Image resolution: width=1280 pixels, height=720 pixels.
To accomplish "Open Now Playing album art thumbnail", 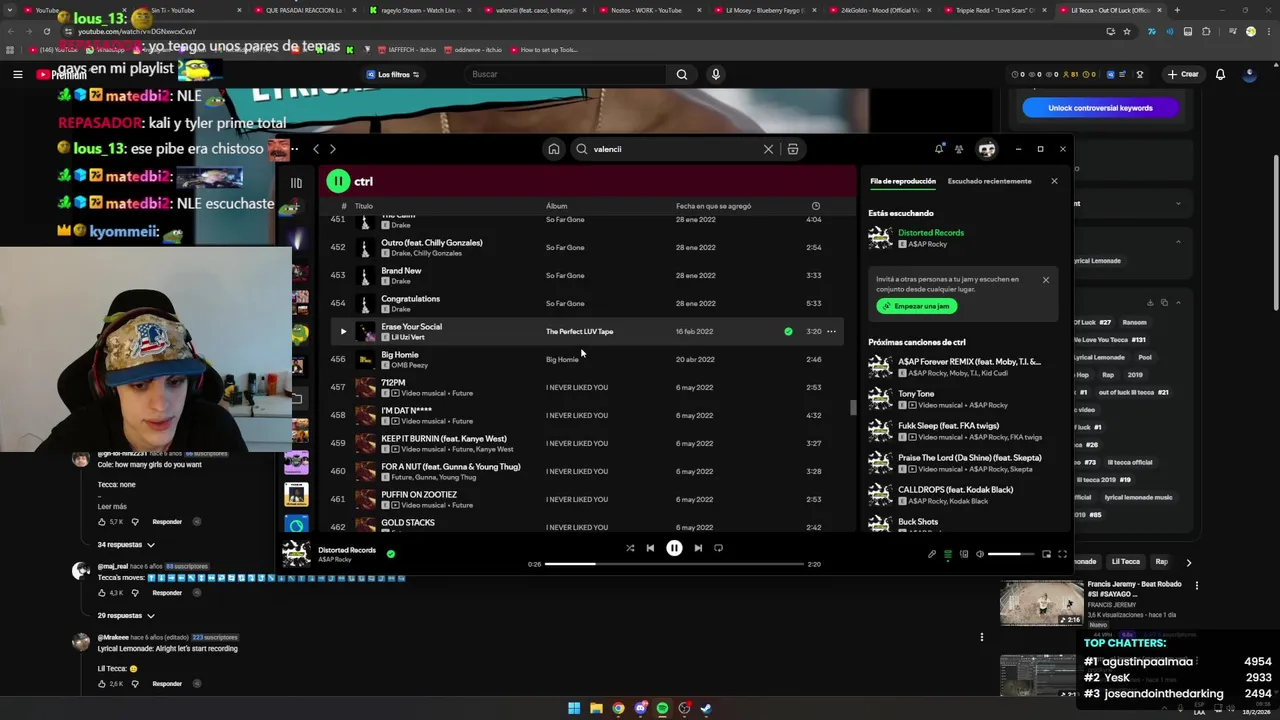I will coord(296,553).
